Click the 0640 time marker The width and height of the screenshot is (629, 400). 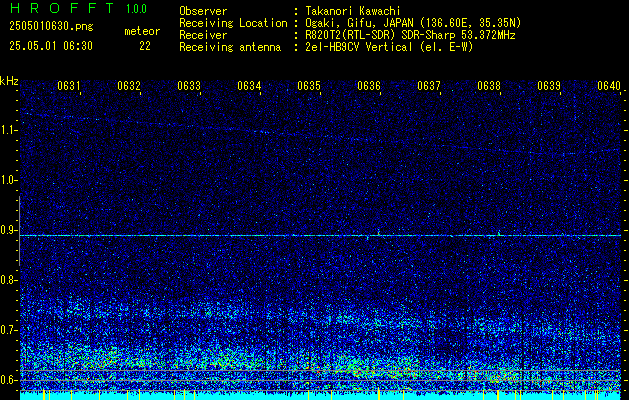609,85
